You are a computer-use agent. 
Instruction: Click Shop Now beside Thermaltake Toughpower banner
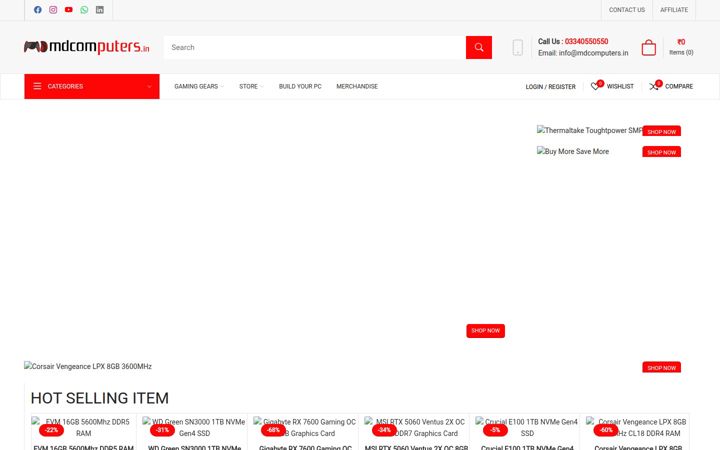coord(661,131)
